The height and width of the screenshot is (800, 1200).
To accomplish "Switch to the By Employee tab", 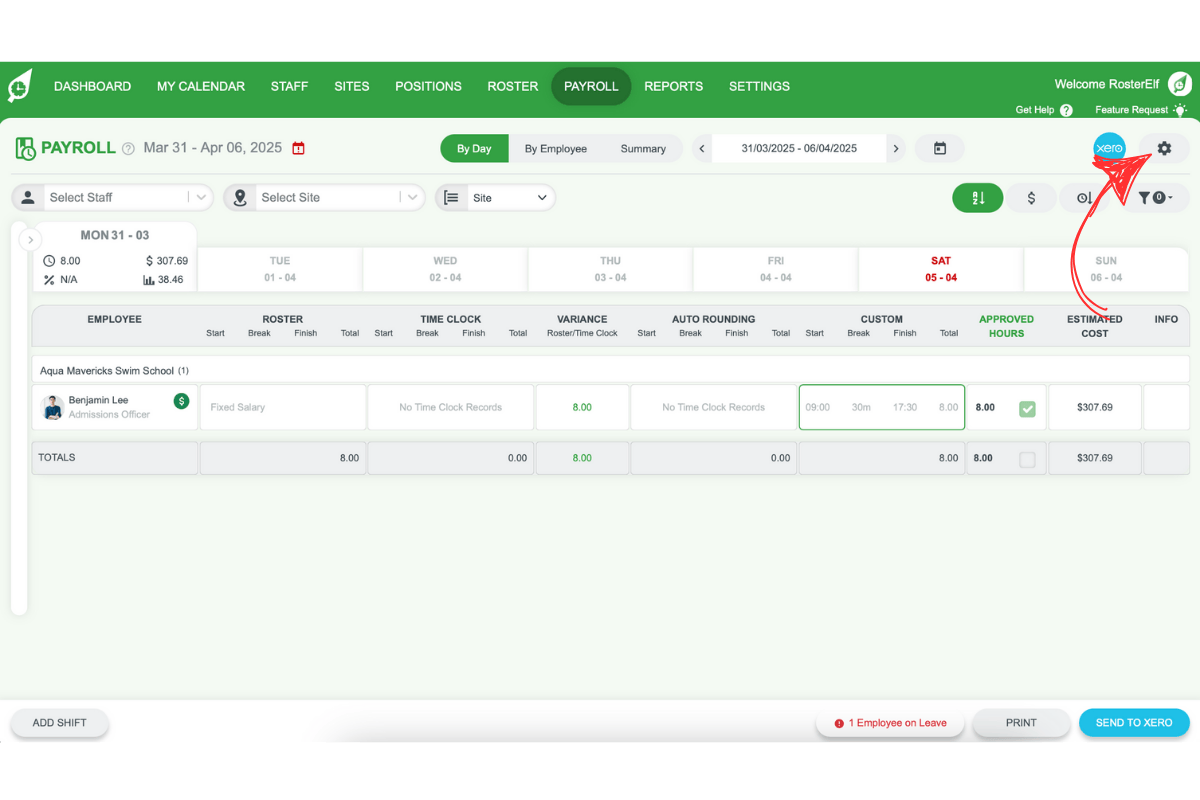I will point(556,148).
